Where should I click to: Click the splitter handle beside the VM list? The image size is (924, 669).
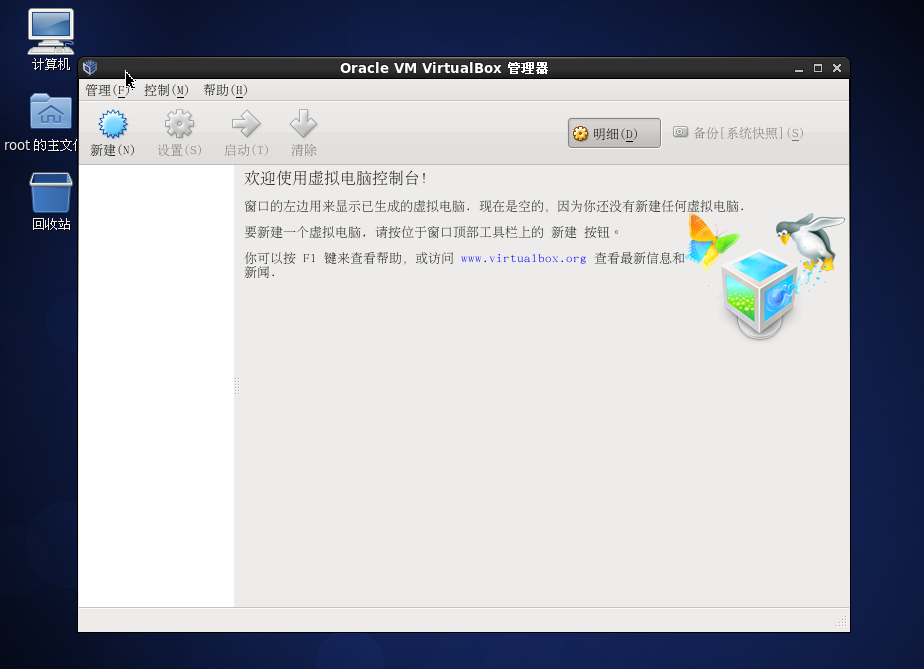[x=237, y=386]
